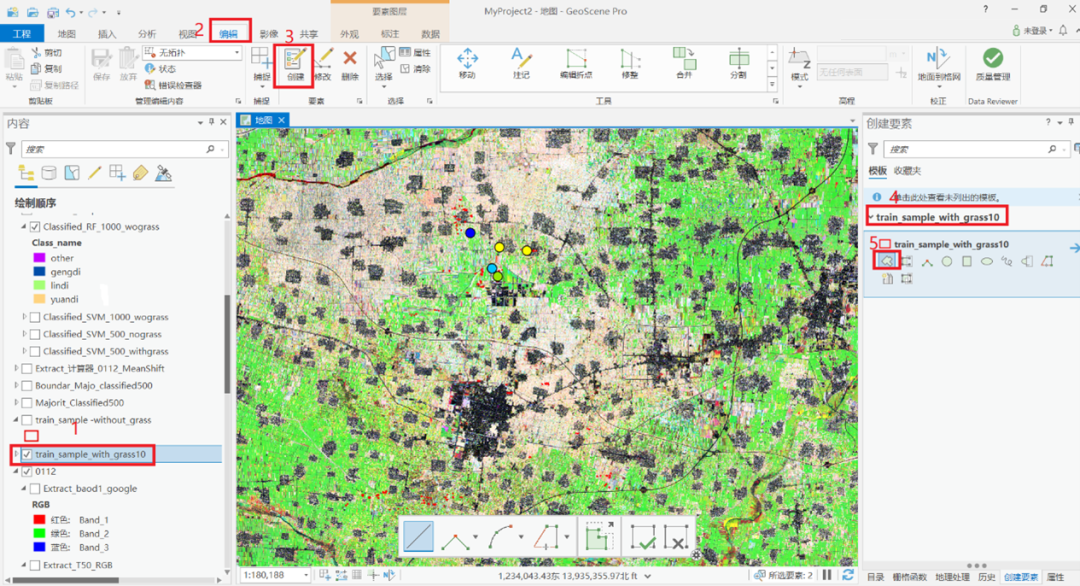Image resolution: width=1080 pixels, height=586 pixels.
Task: Toggle visibility of Classified_RF_1000_wograss layer
Action: pos(36,227)
